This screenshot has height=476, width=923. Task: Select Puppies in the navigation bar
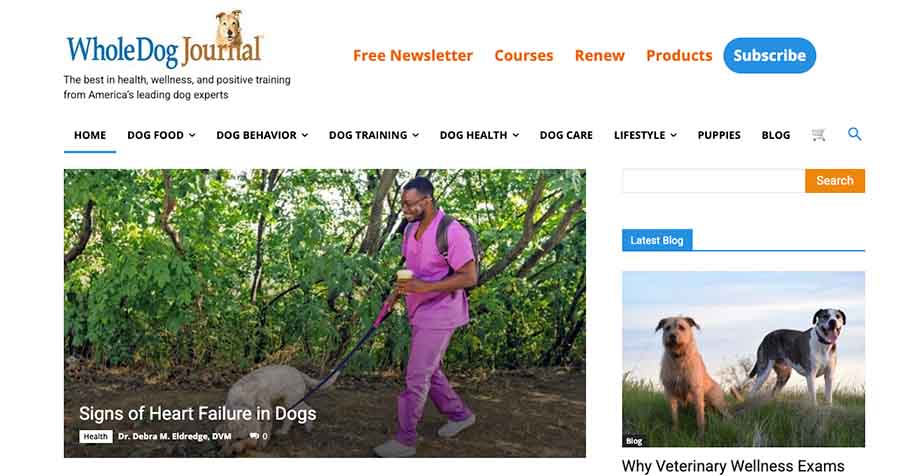[719, 135]
